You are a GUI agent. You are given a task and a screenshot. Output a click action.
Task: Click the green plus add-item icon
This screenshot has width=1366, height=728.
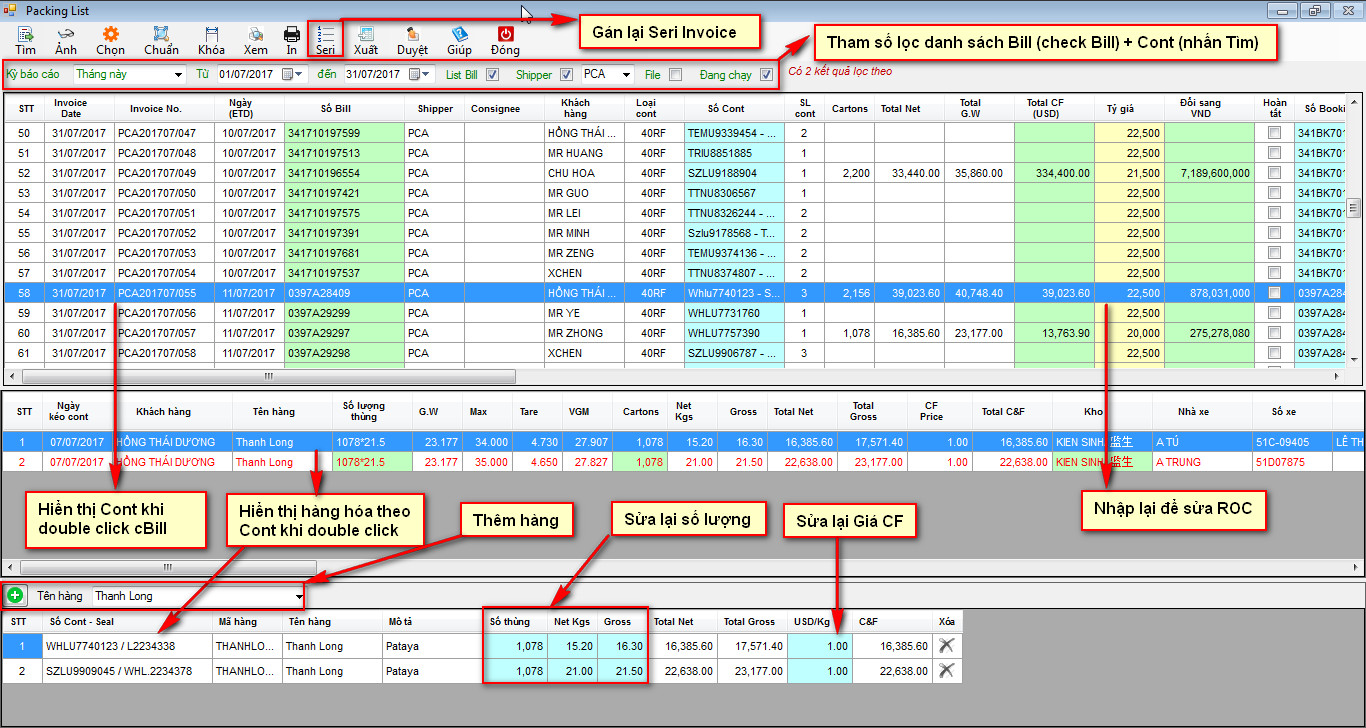pos(16,595)
